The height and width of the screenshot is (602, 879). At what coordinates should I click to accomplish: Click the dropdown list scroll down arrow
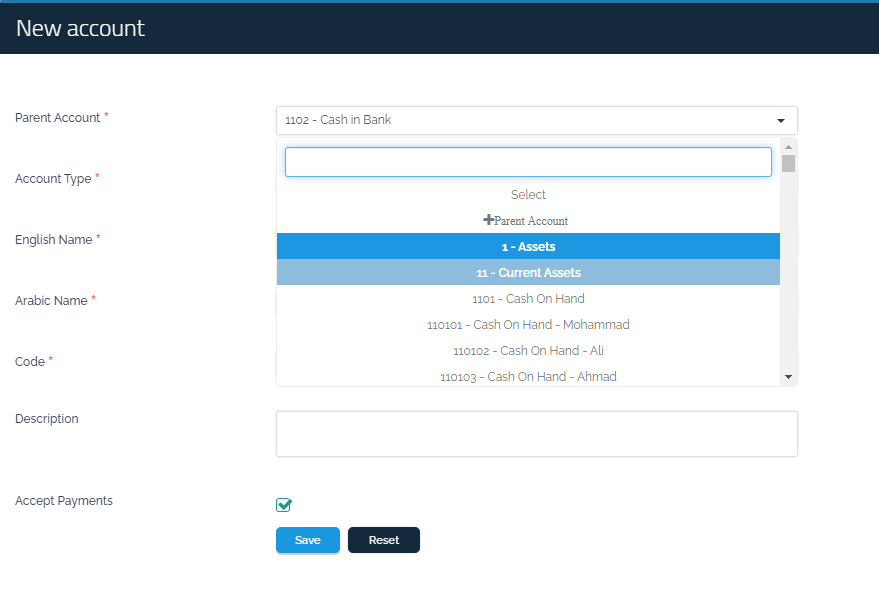coord(789,377)
